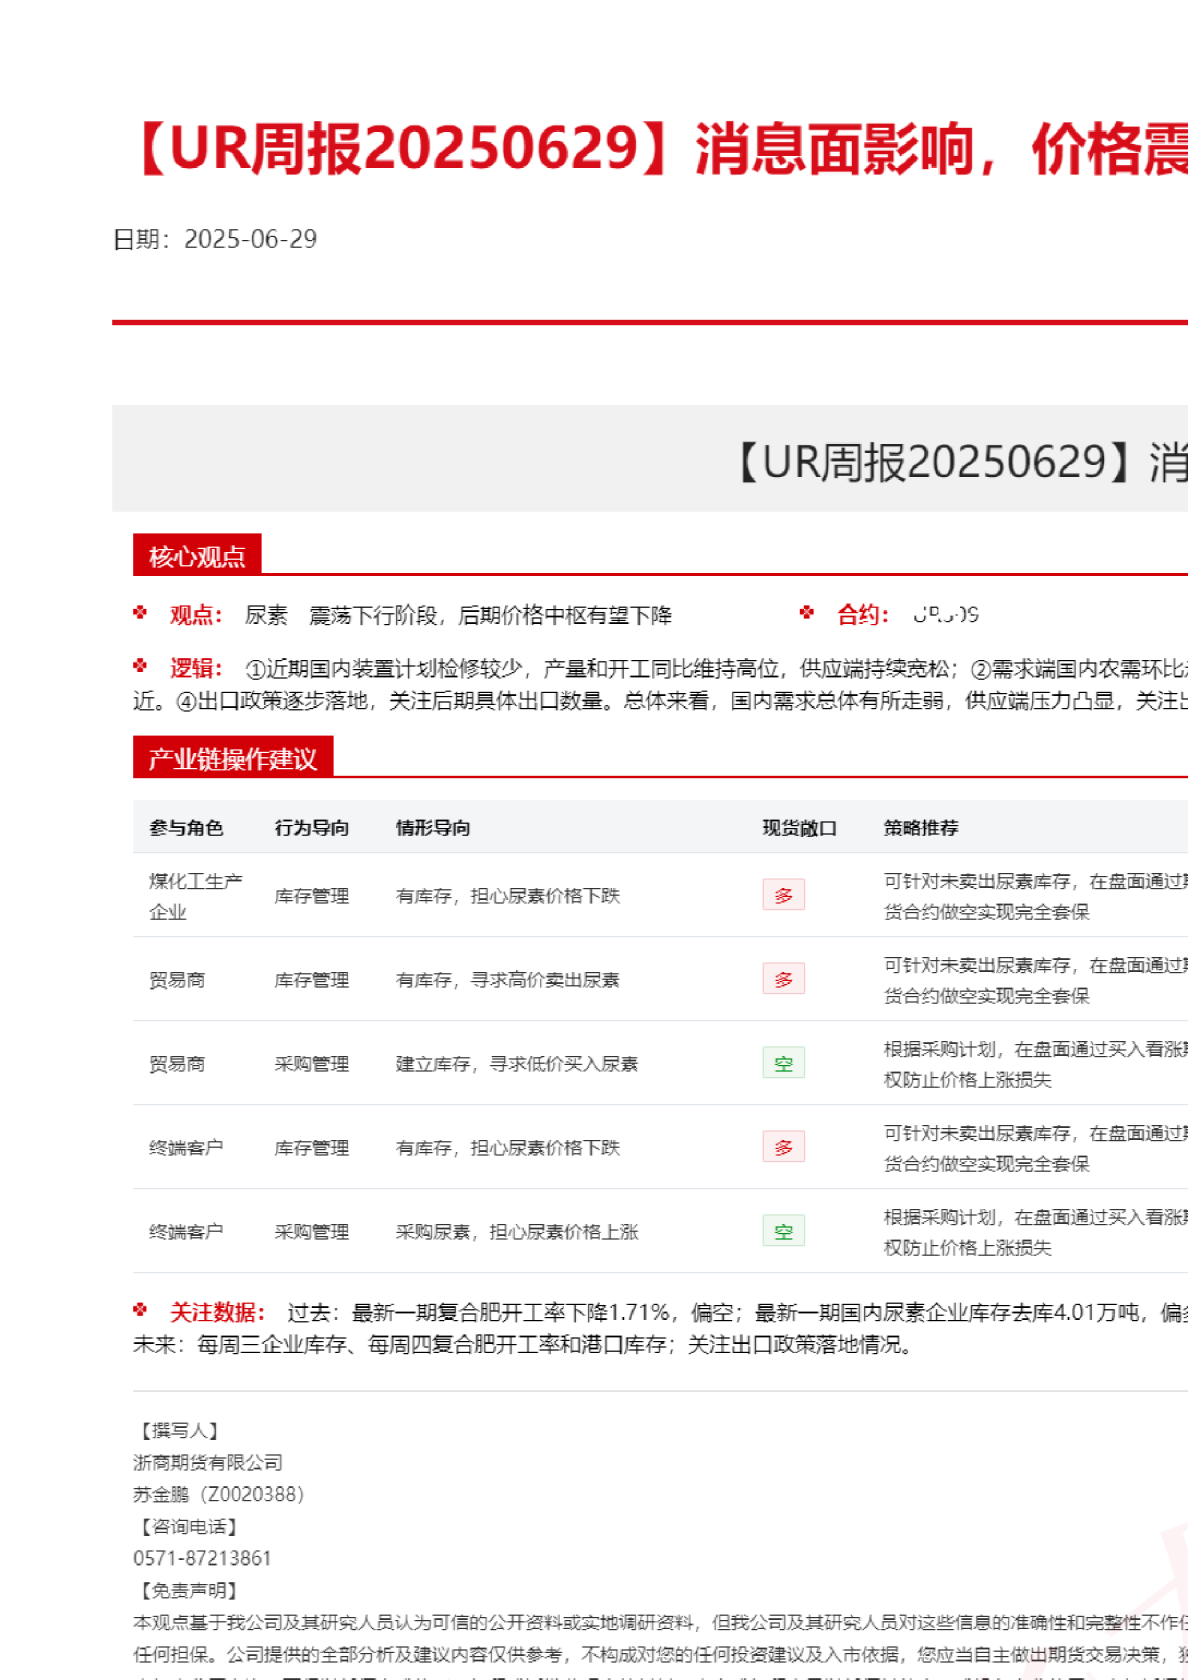Click the 行为导向 column header
The image size is (1188, 1680).
coord(312,828)
